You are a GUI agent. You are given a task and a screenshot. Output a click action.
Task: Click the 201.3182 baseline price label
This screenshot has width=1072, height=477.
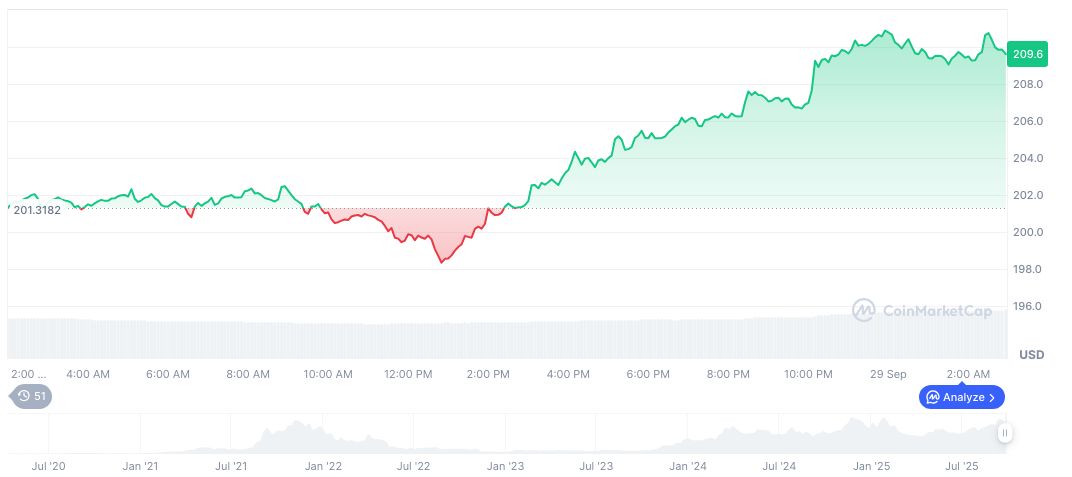(x=39, y=209)
